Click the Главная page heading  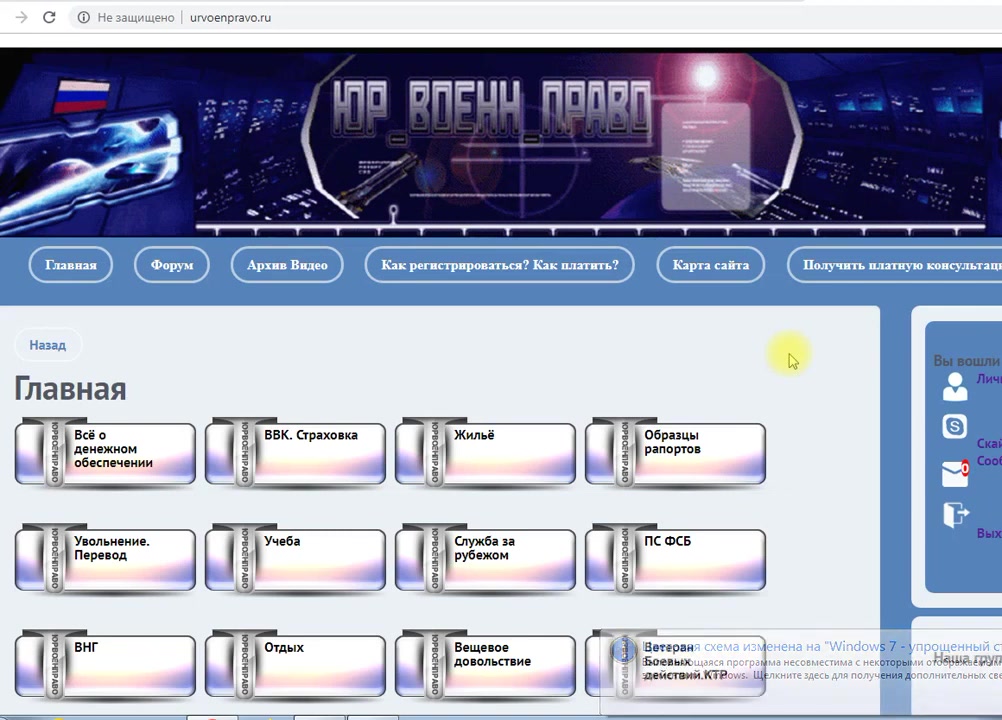[70, 389]
